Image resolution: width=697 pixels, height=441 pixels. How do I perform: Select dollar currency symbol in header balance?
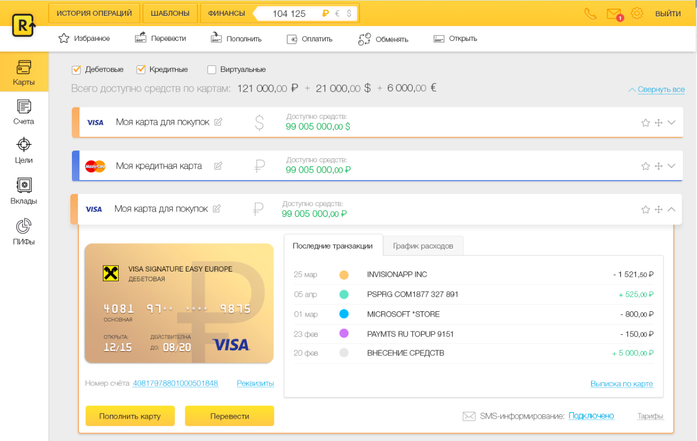tap(349, 13)
